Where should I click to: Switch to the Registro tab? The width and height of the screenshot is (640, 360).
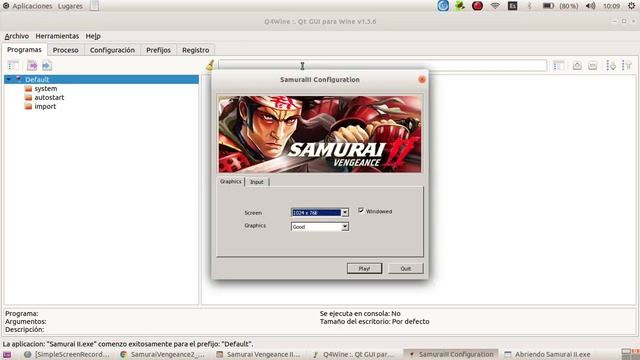point(196,50)
